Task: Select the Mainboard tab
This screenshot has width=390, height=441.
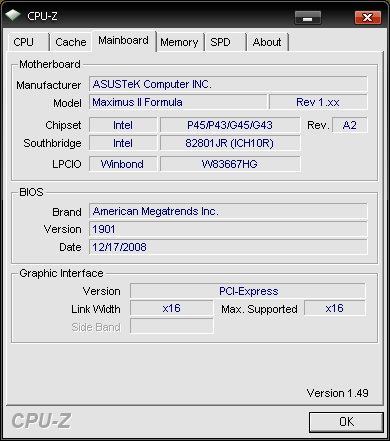Action: (x=124, y=41)
